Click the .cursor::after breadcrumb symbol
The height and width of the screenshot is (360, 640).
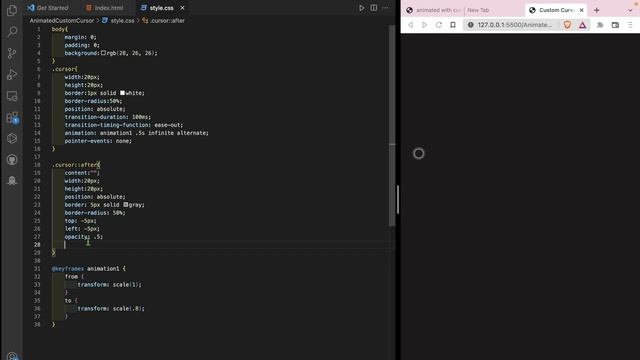pyautogui.click(x=164, y=20)
